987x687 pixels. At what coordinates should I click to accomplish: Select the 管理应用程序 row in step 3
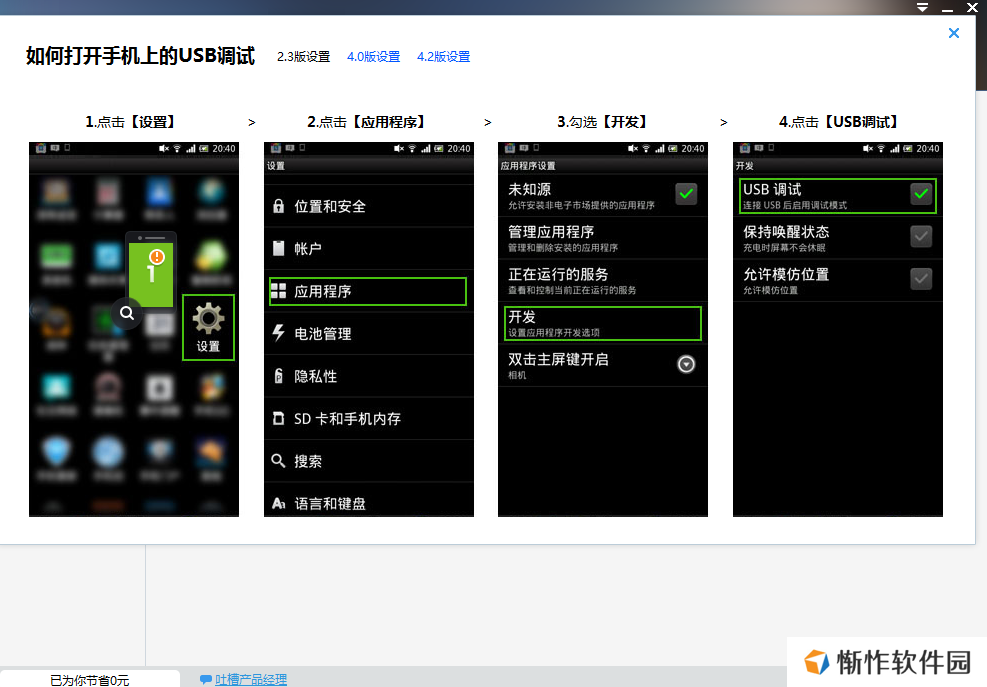(x=602, y=238)
